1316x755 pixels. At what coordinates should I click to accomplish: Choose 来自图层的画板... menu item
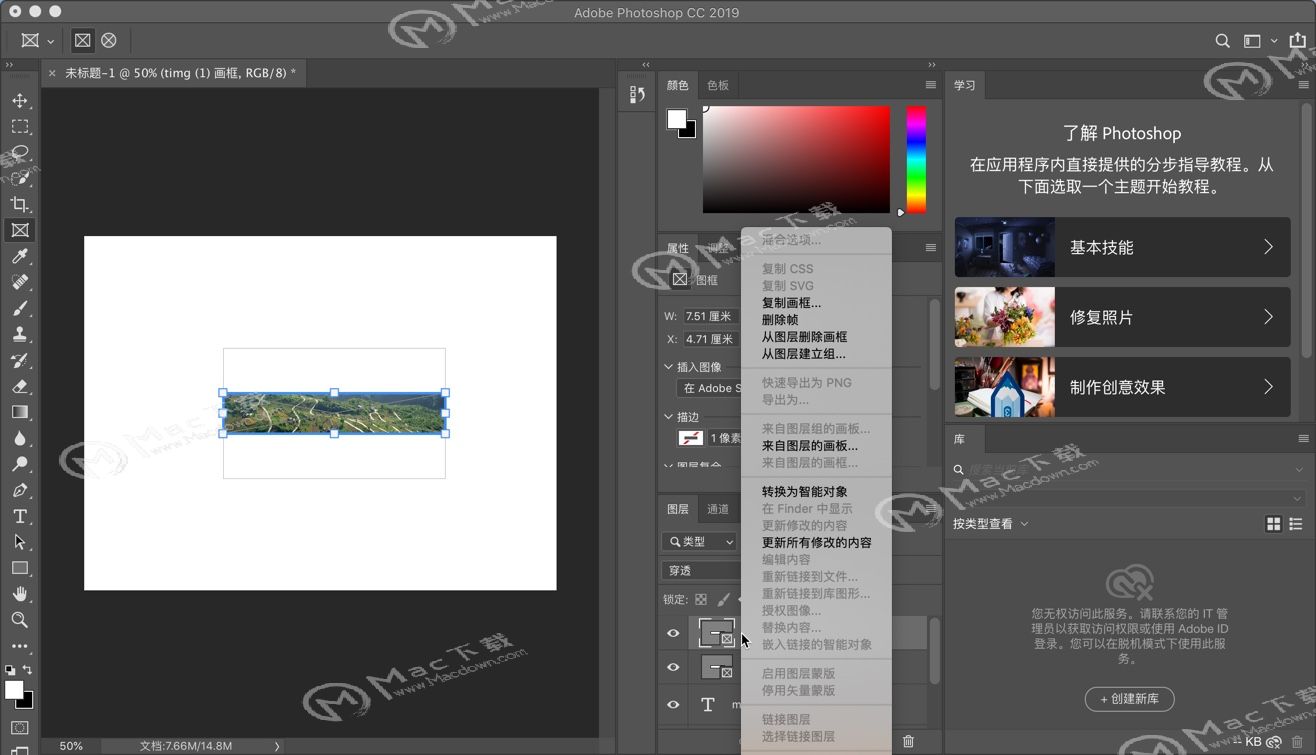coord(810,446)
